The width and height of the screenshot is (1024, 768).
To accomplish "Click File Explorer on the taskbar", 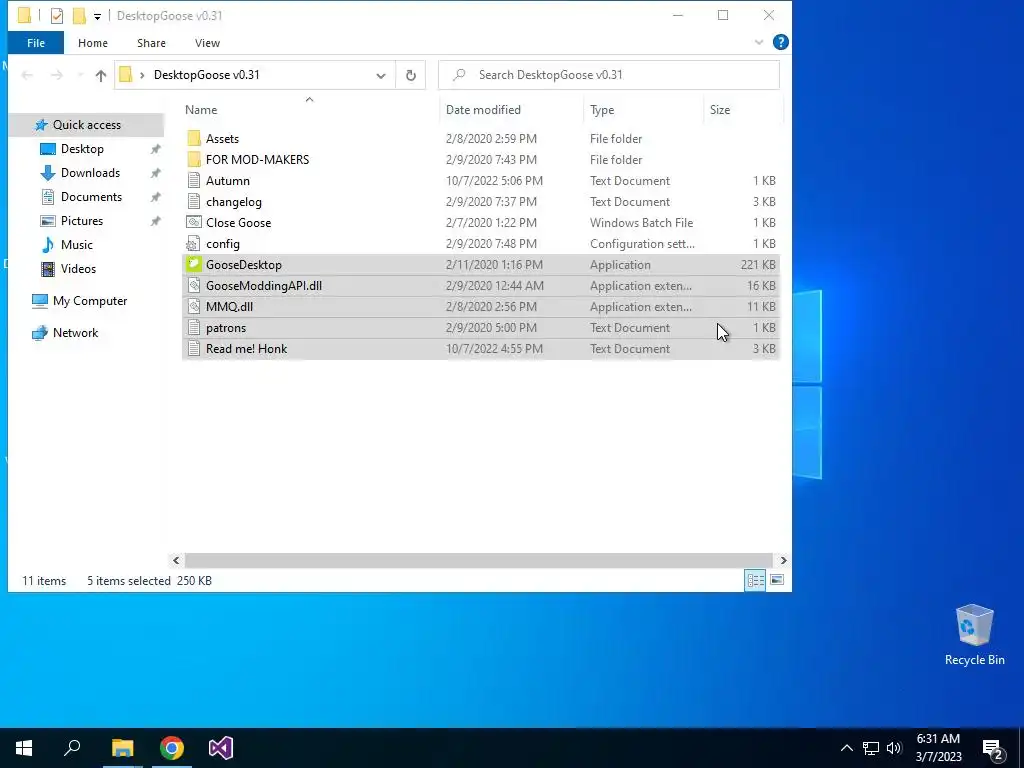I will [x=122, y=748].
